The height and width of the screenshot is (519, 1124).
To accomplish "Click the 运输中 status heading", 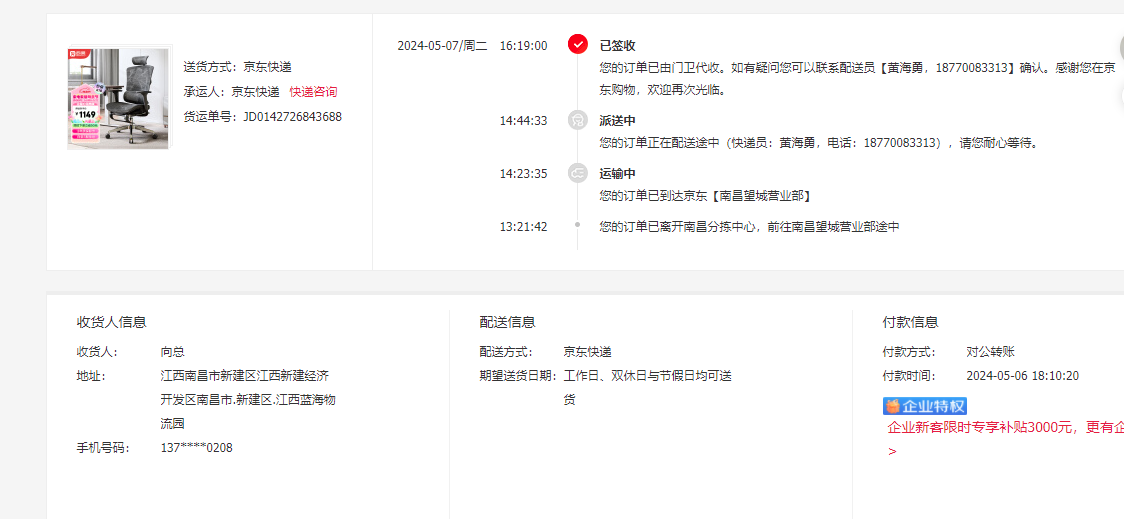I will 618,173.
